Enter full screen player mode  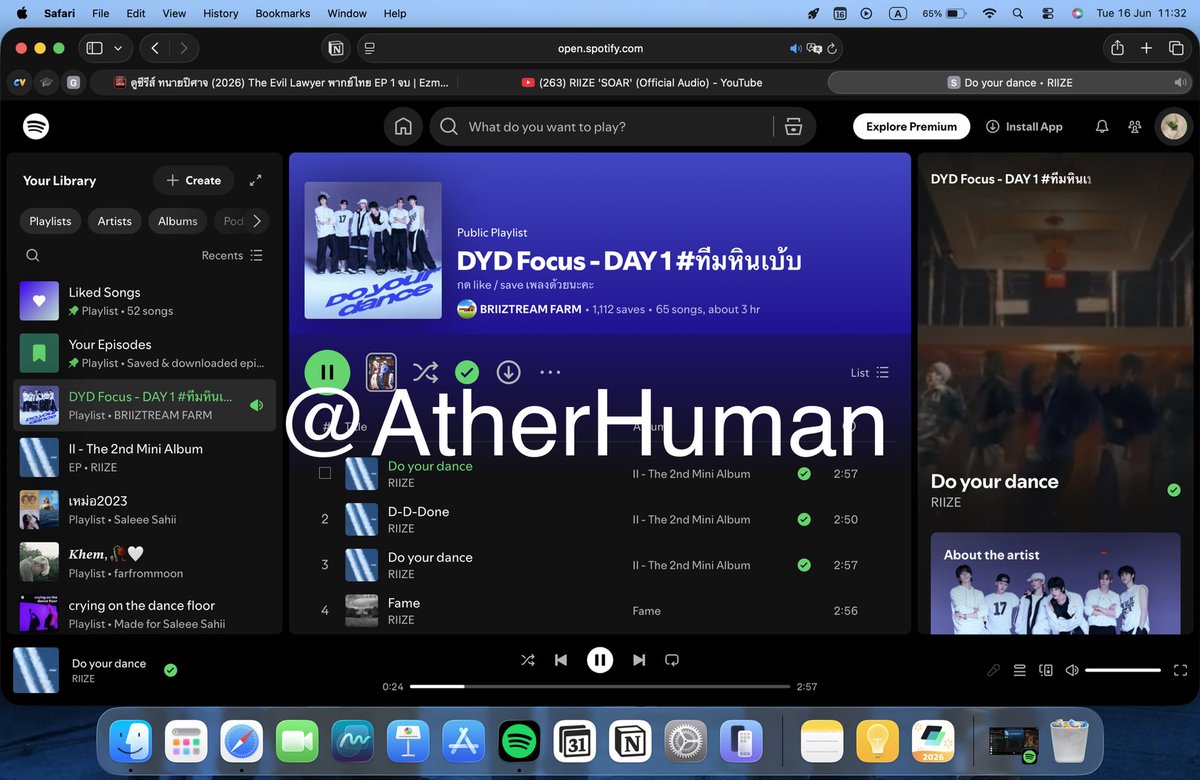(1180, 670)
